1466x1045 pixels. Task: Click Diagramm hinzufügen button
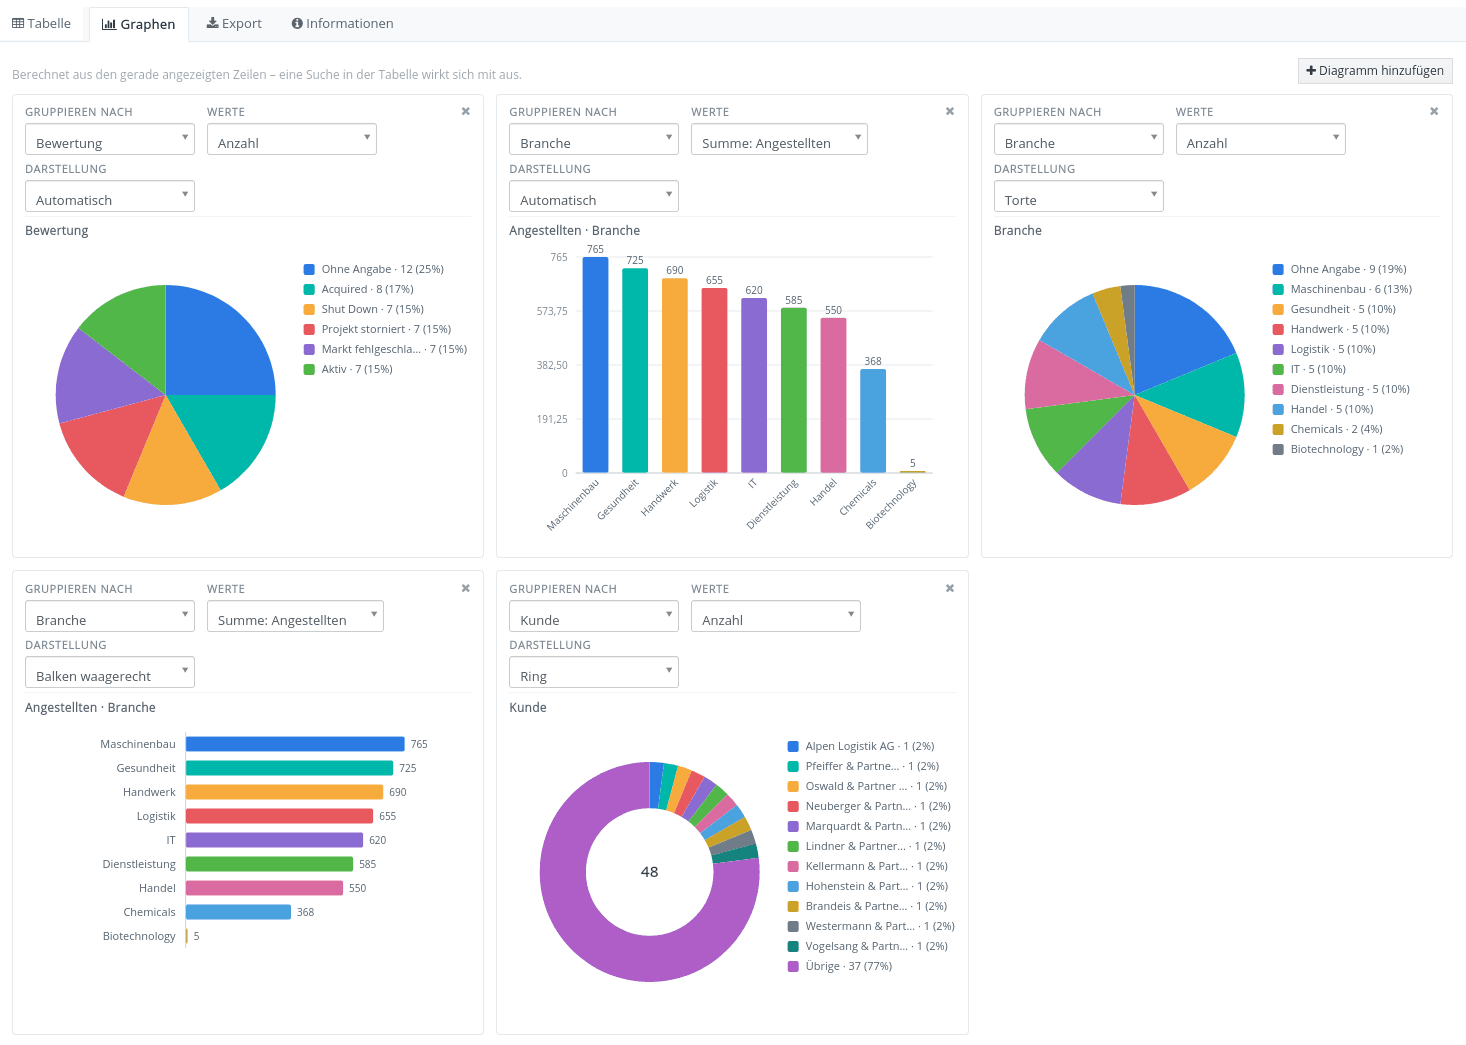tap(1375, 70)
